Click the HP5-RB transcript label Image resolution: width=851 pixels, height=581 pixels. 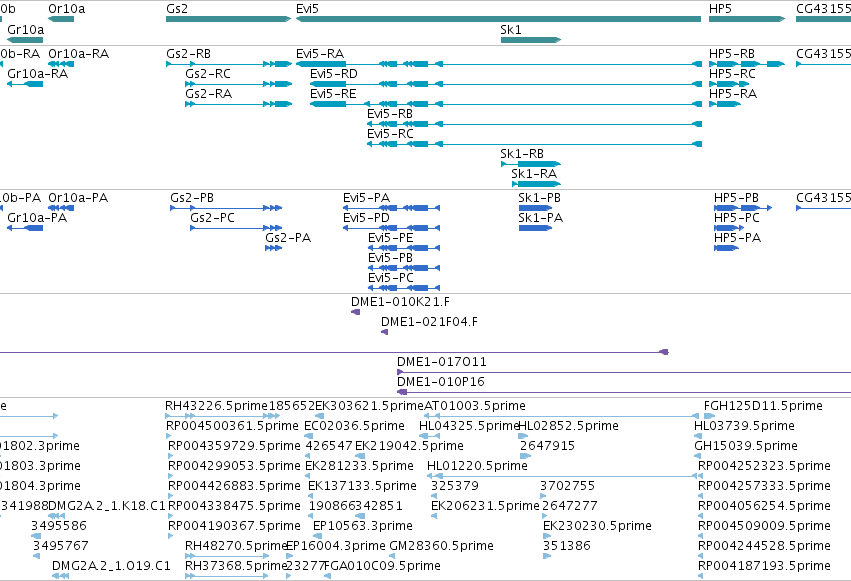coord(732,54)
